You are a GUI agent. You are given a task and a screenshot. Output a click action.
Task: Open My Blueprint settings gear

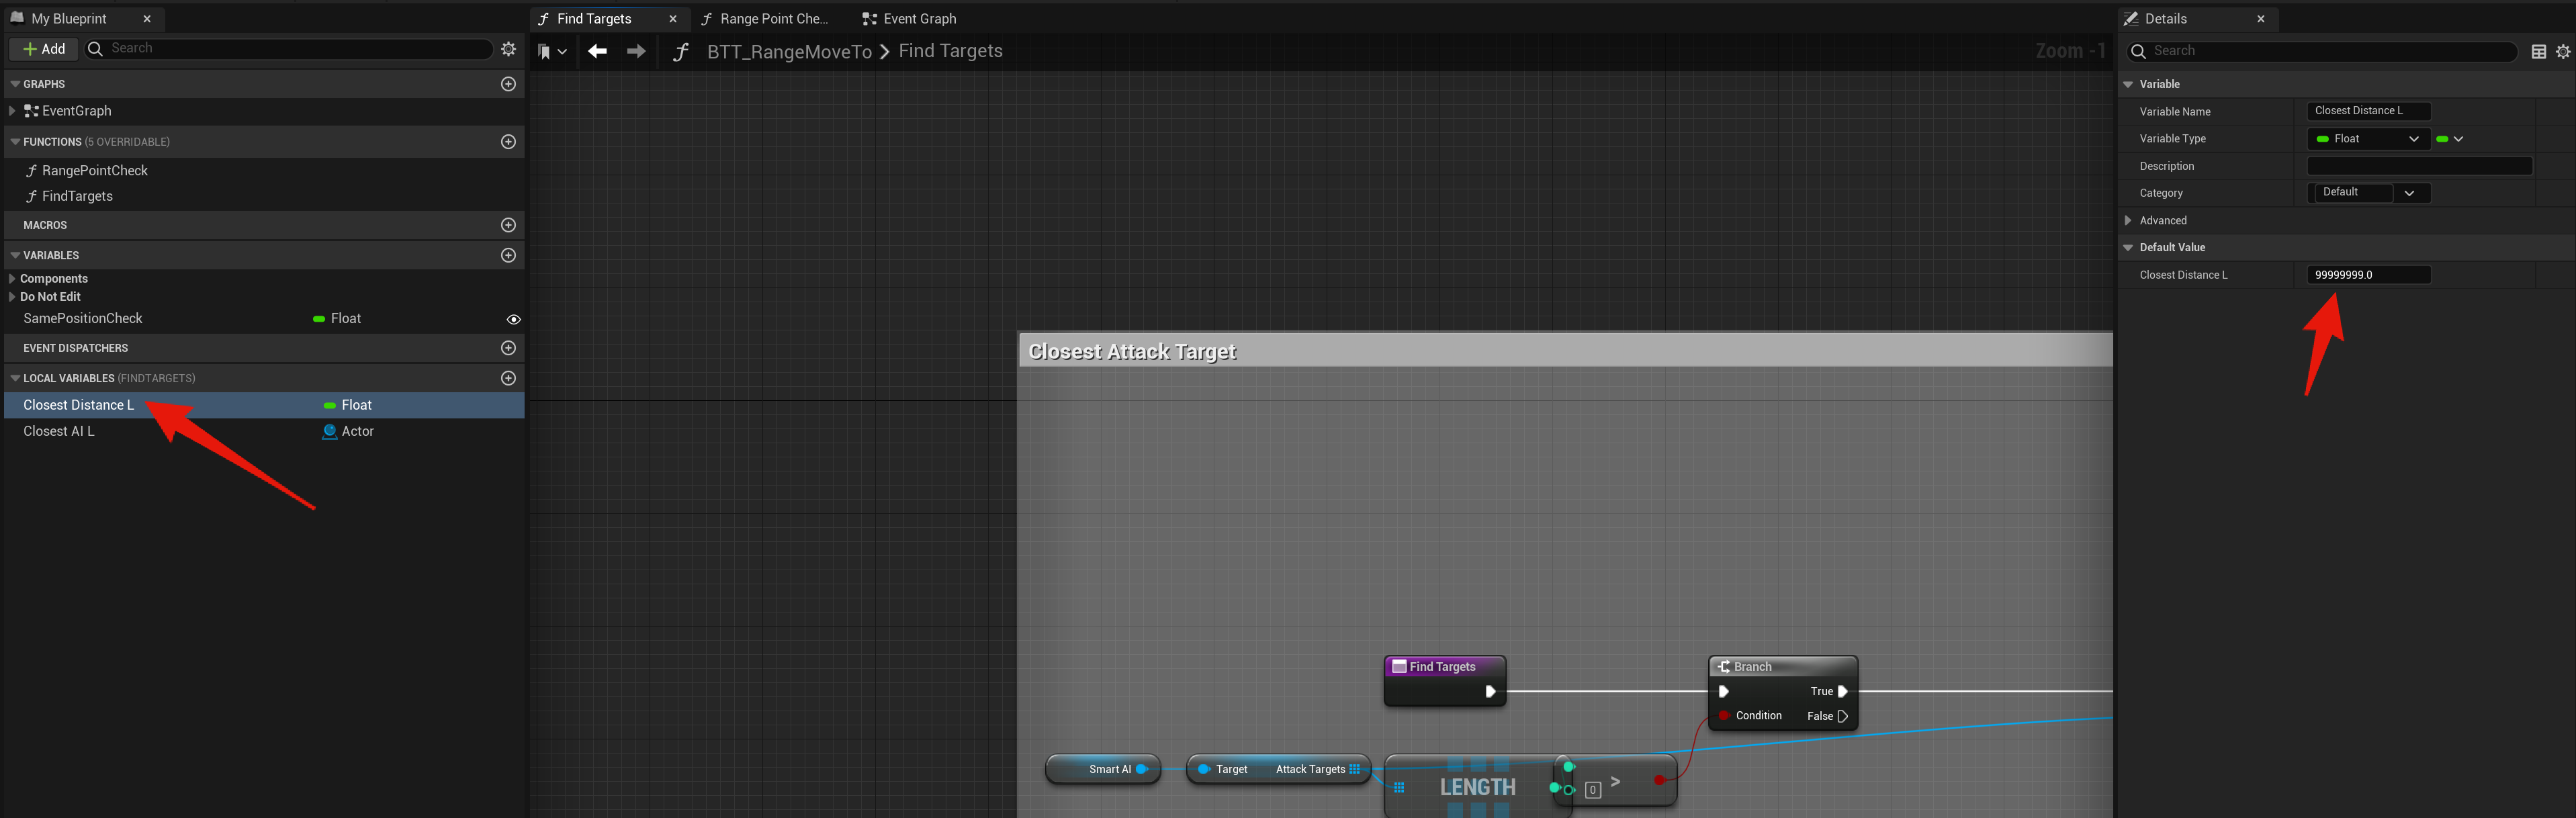508,49
